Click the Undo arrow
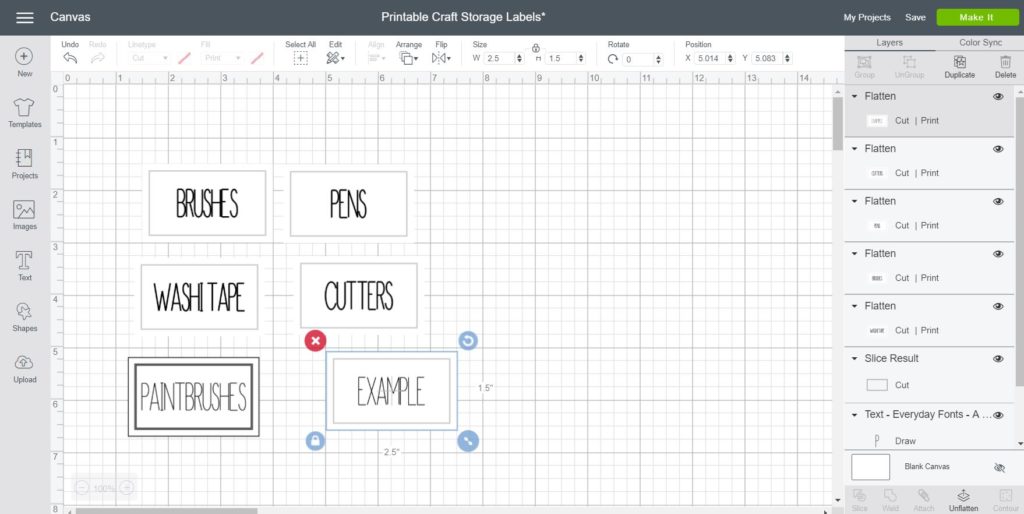This screenshot has height=514, width=1024. [x=70, y=58]
